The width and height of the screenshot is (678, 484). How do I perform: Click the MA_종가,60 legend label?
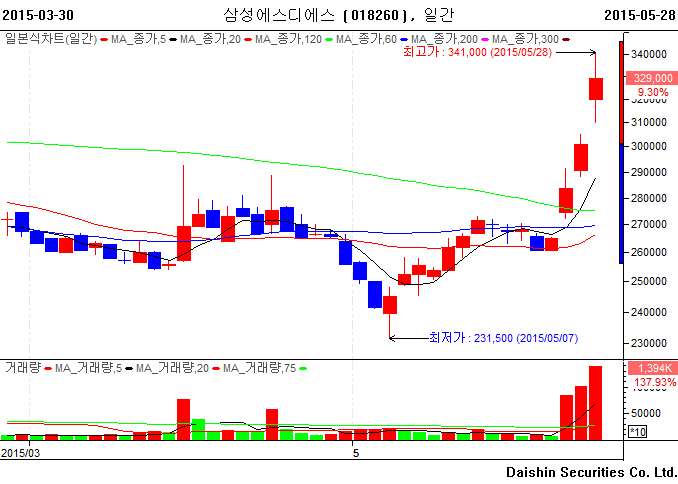click(366, 39)
